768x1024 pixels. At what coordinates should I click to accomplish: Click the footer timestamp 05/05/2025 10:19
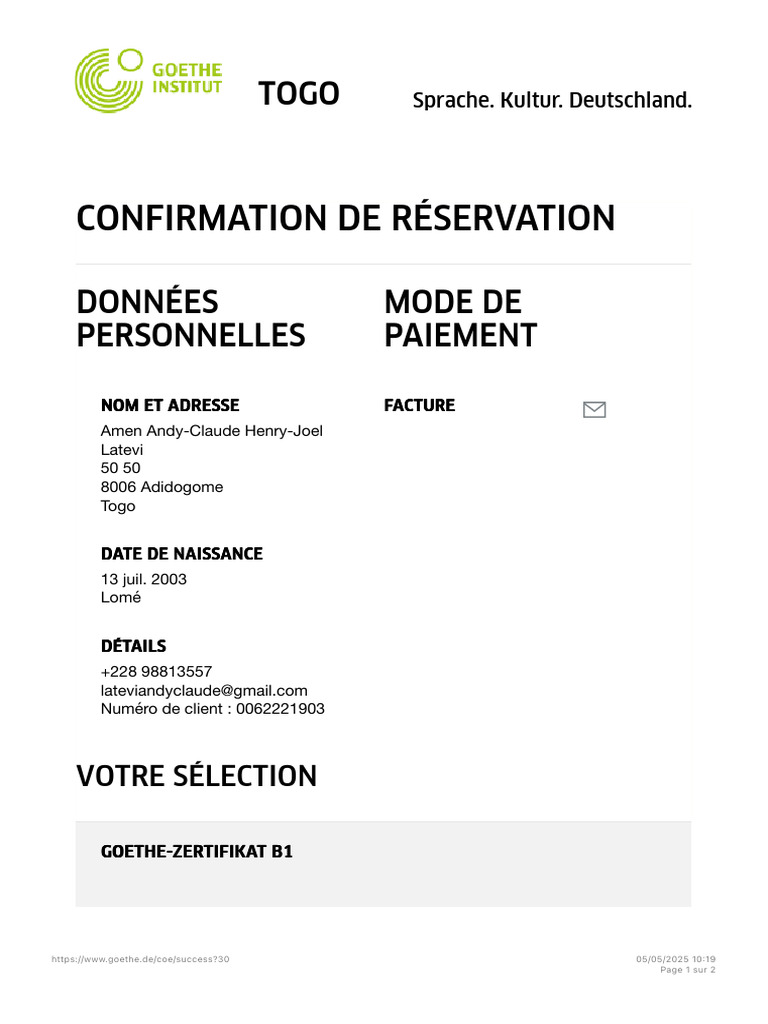coord(675,959)
